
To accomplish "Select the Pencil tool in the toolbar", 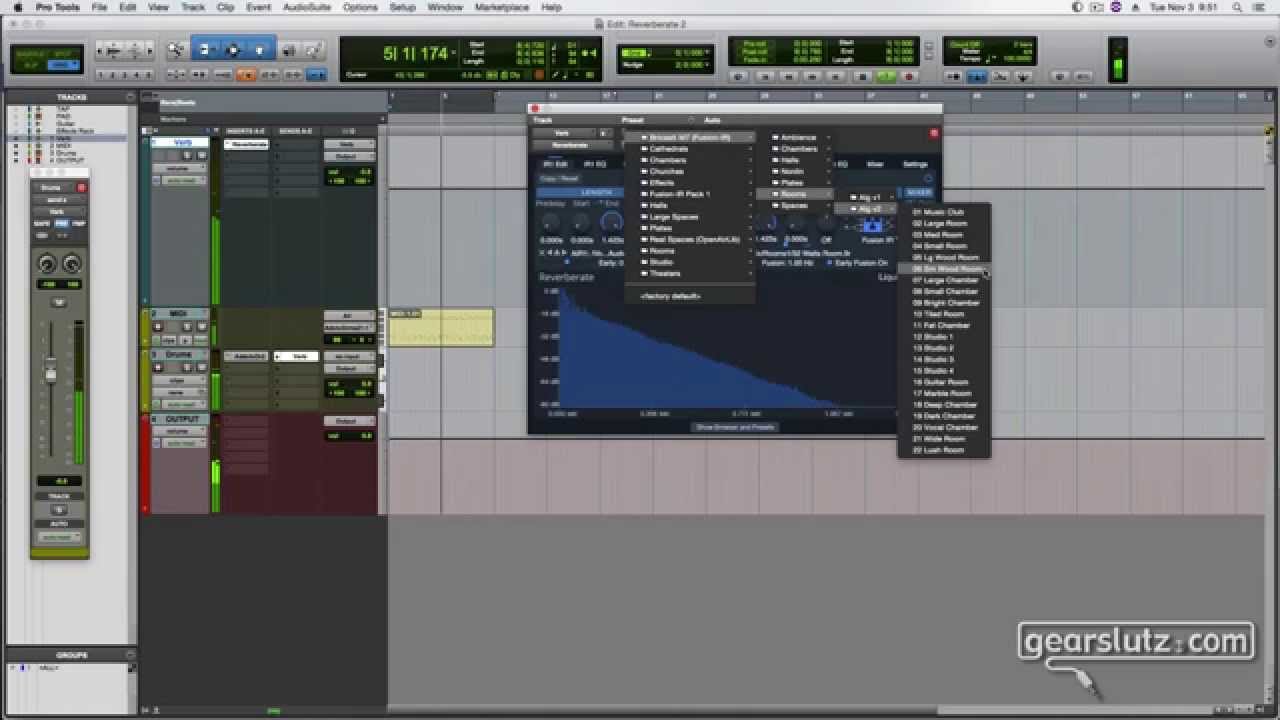I will (314, 49).
